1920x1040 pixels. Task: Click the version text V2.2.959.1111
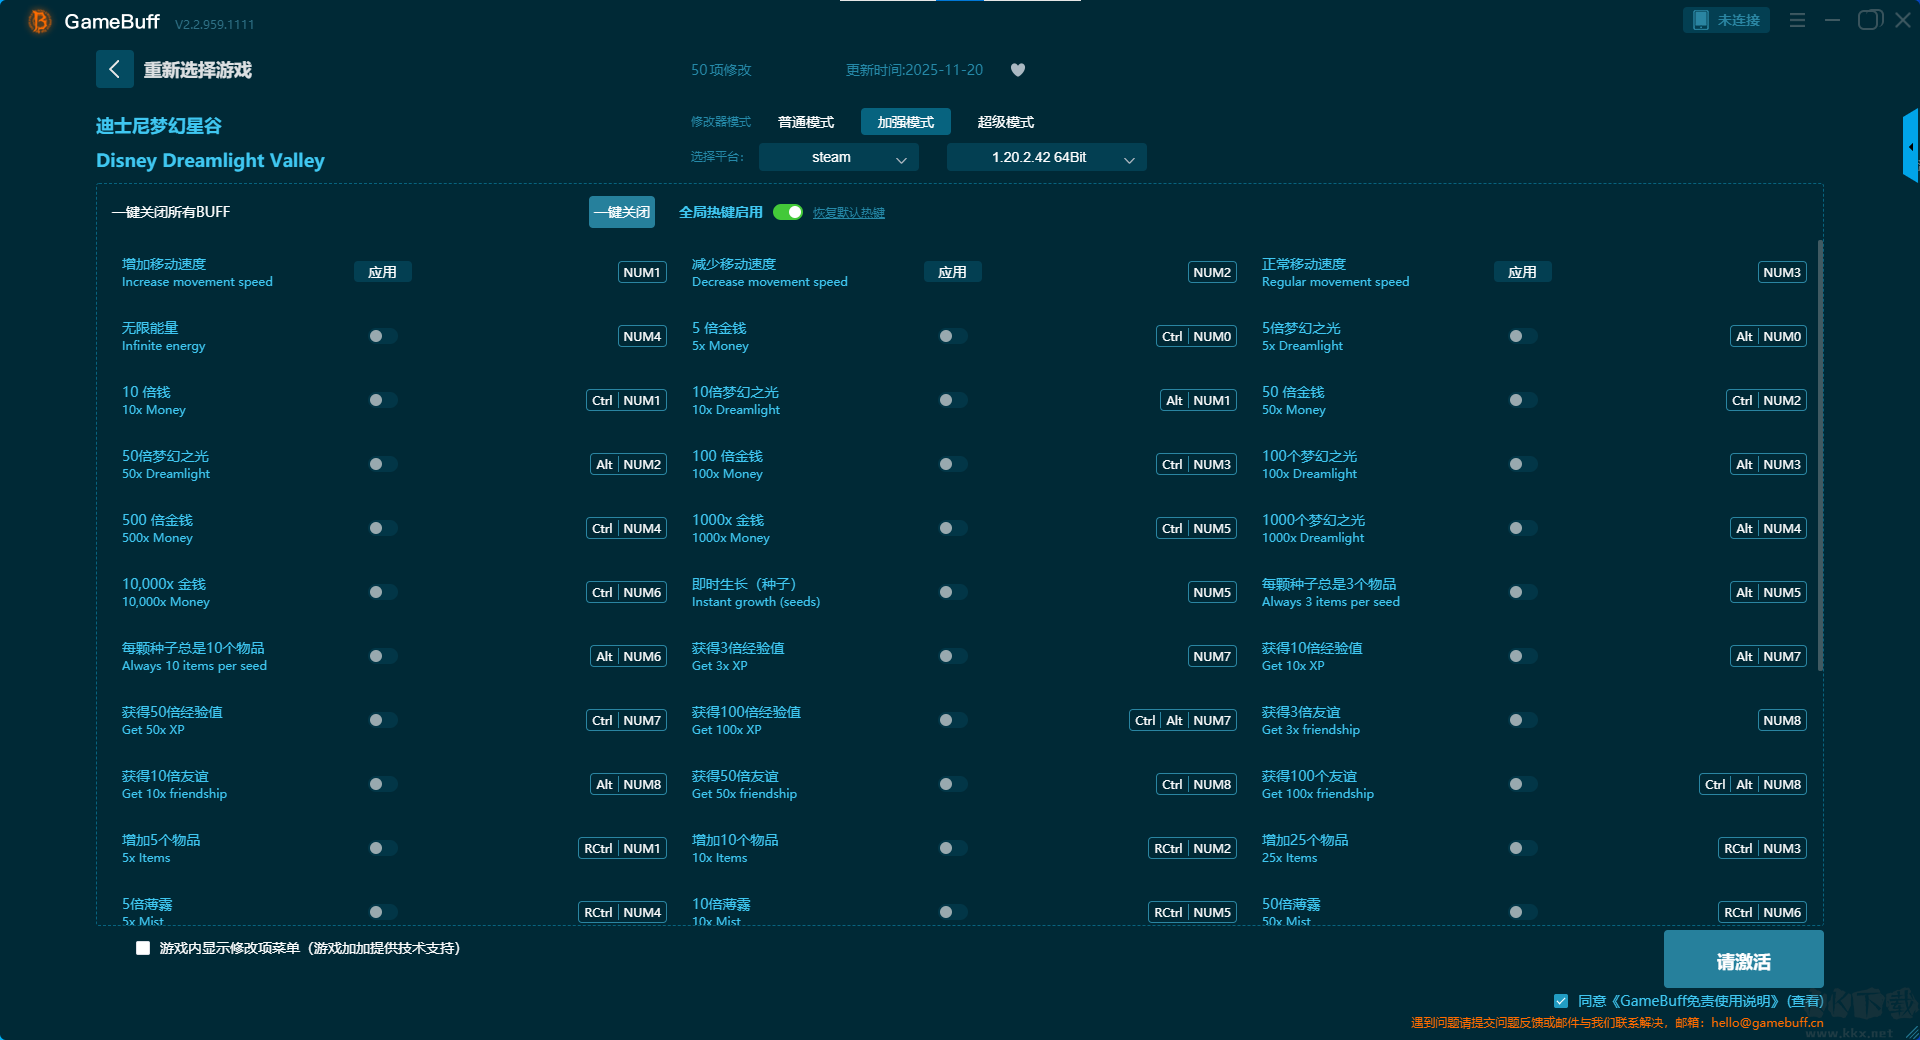click(x=215, y=24)
